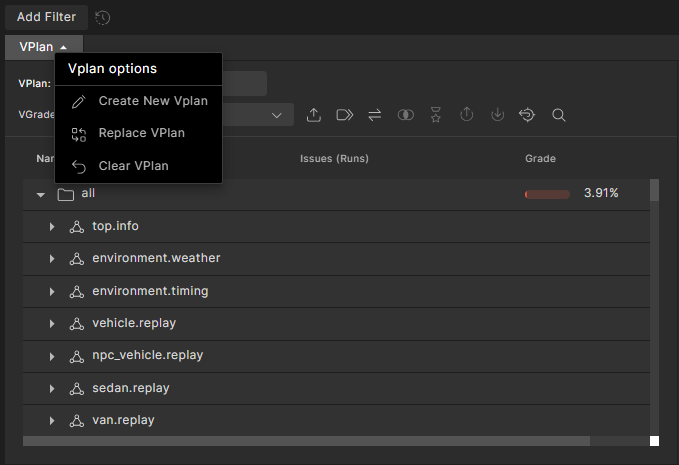Select Replace VPlan menu option

141,133
